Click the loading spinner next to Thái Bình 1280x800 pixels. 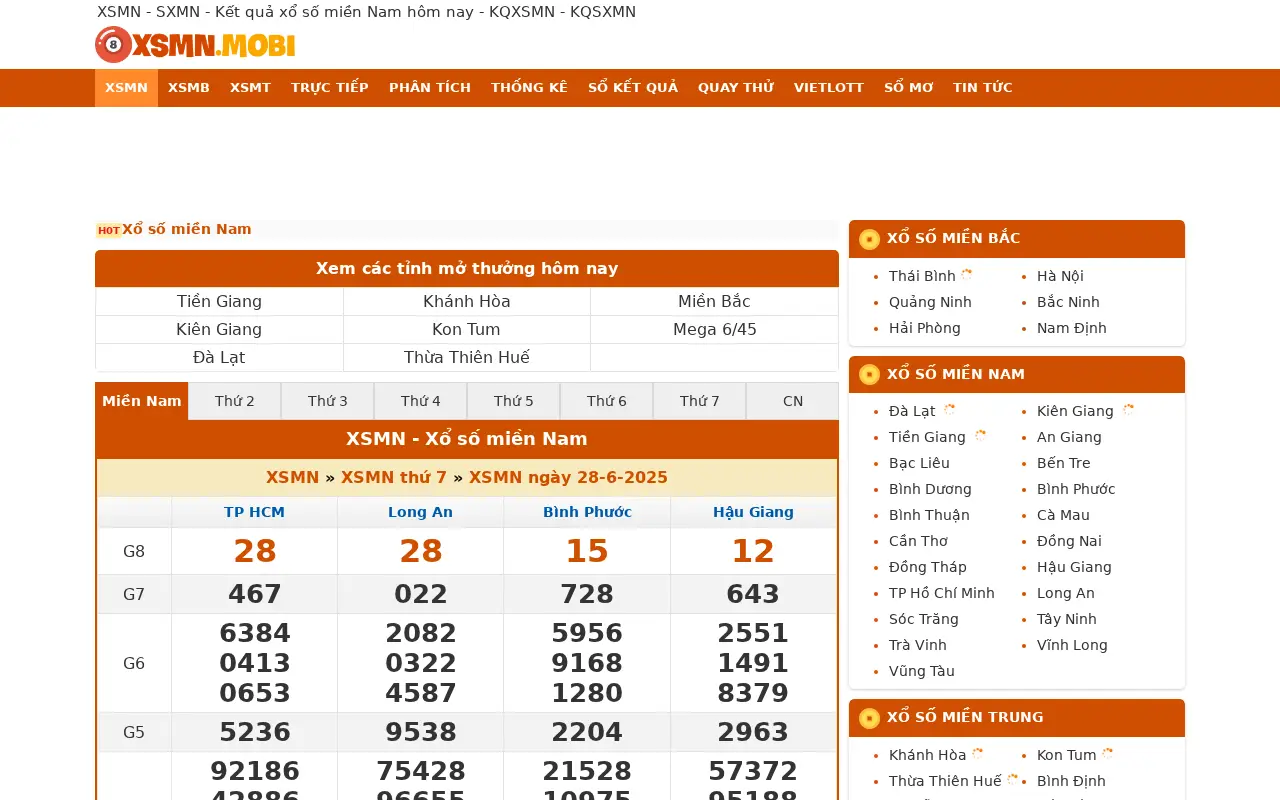pos(967,275)
